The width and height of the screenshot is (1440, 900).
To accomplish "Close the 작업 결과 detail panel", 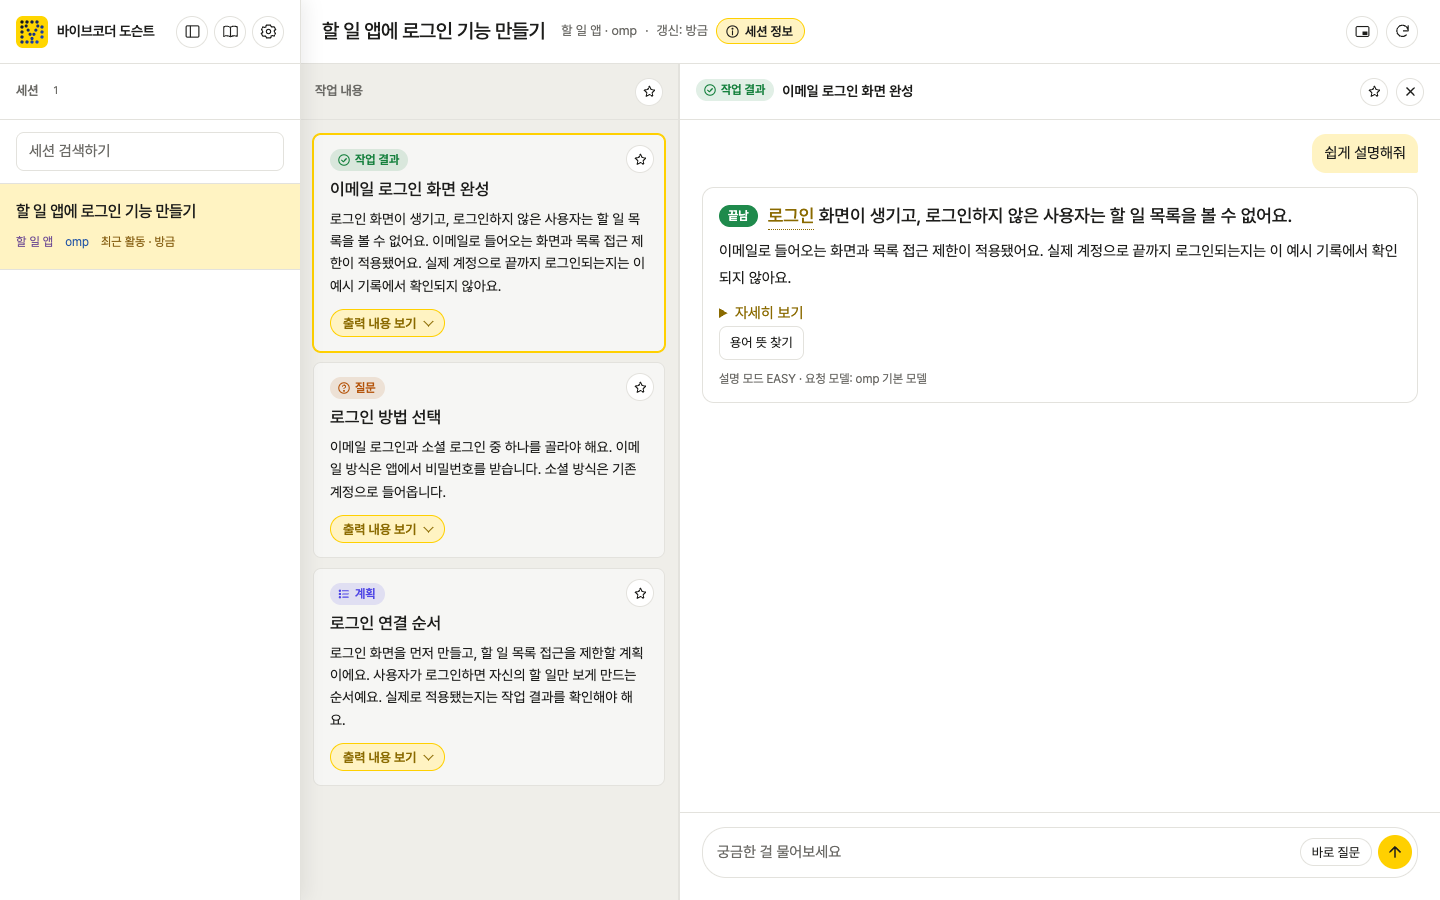I will point(1410,92).
